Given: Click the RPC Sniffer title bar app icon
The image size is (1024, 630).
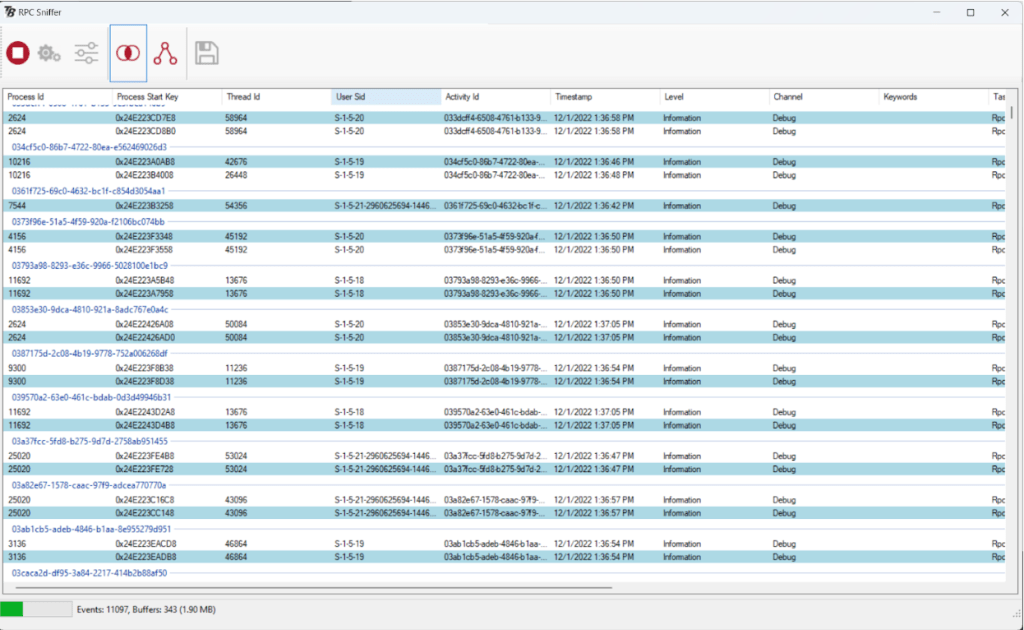Looking at the screenshot, I should pyautogui.click(x=9, y=11).
